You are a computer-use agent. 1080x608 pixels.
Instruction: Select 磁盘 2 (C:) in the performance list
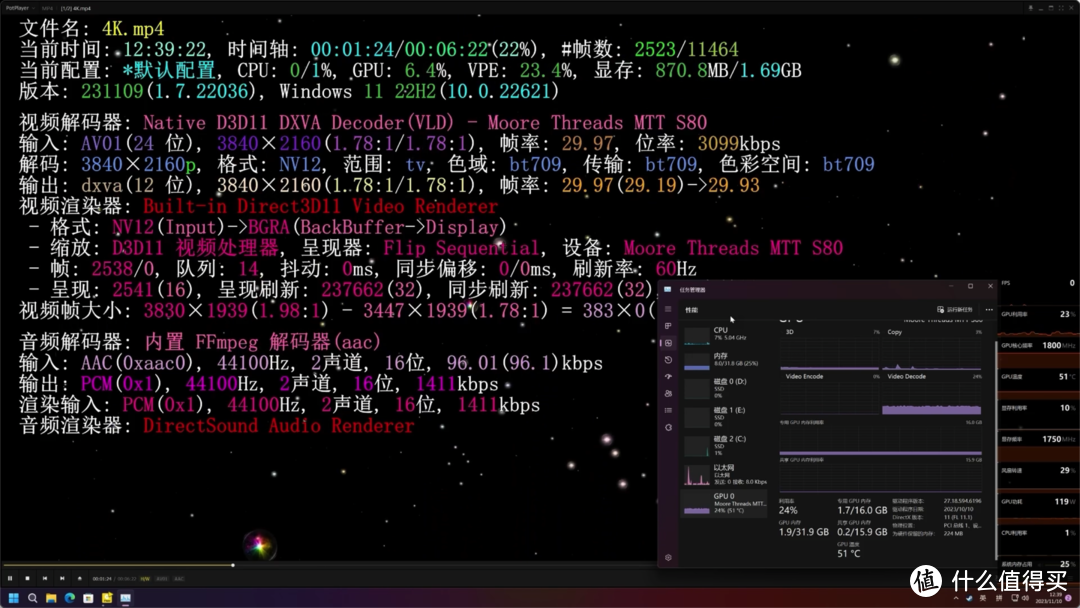click(x=725, y=446)
